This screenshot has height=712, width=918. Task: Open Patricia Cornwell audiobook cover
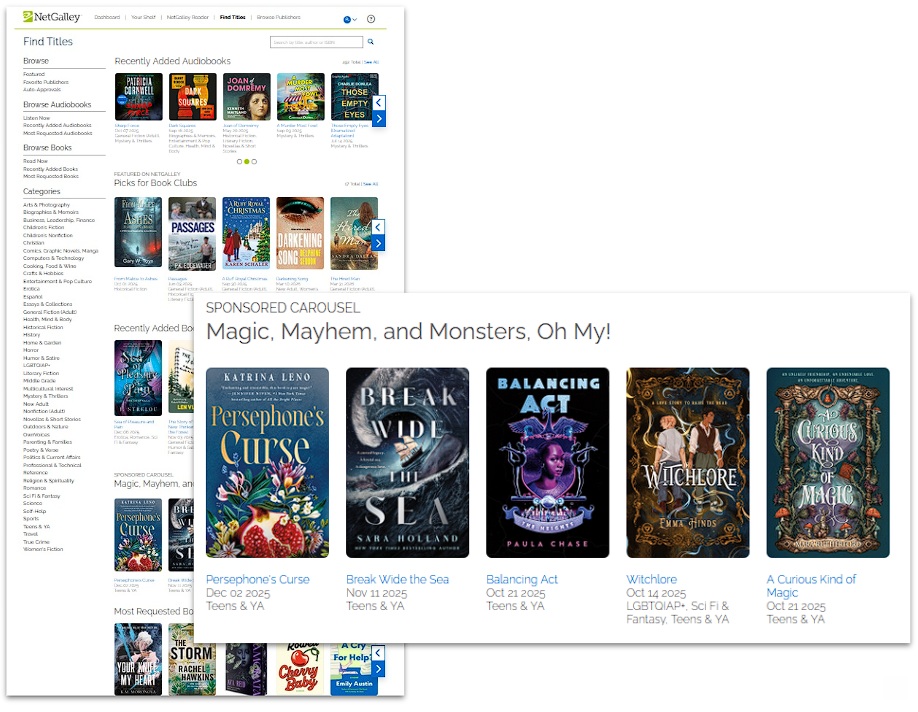click(139, 97)
